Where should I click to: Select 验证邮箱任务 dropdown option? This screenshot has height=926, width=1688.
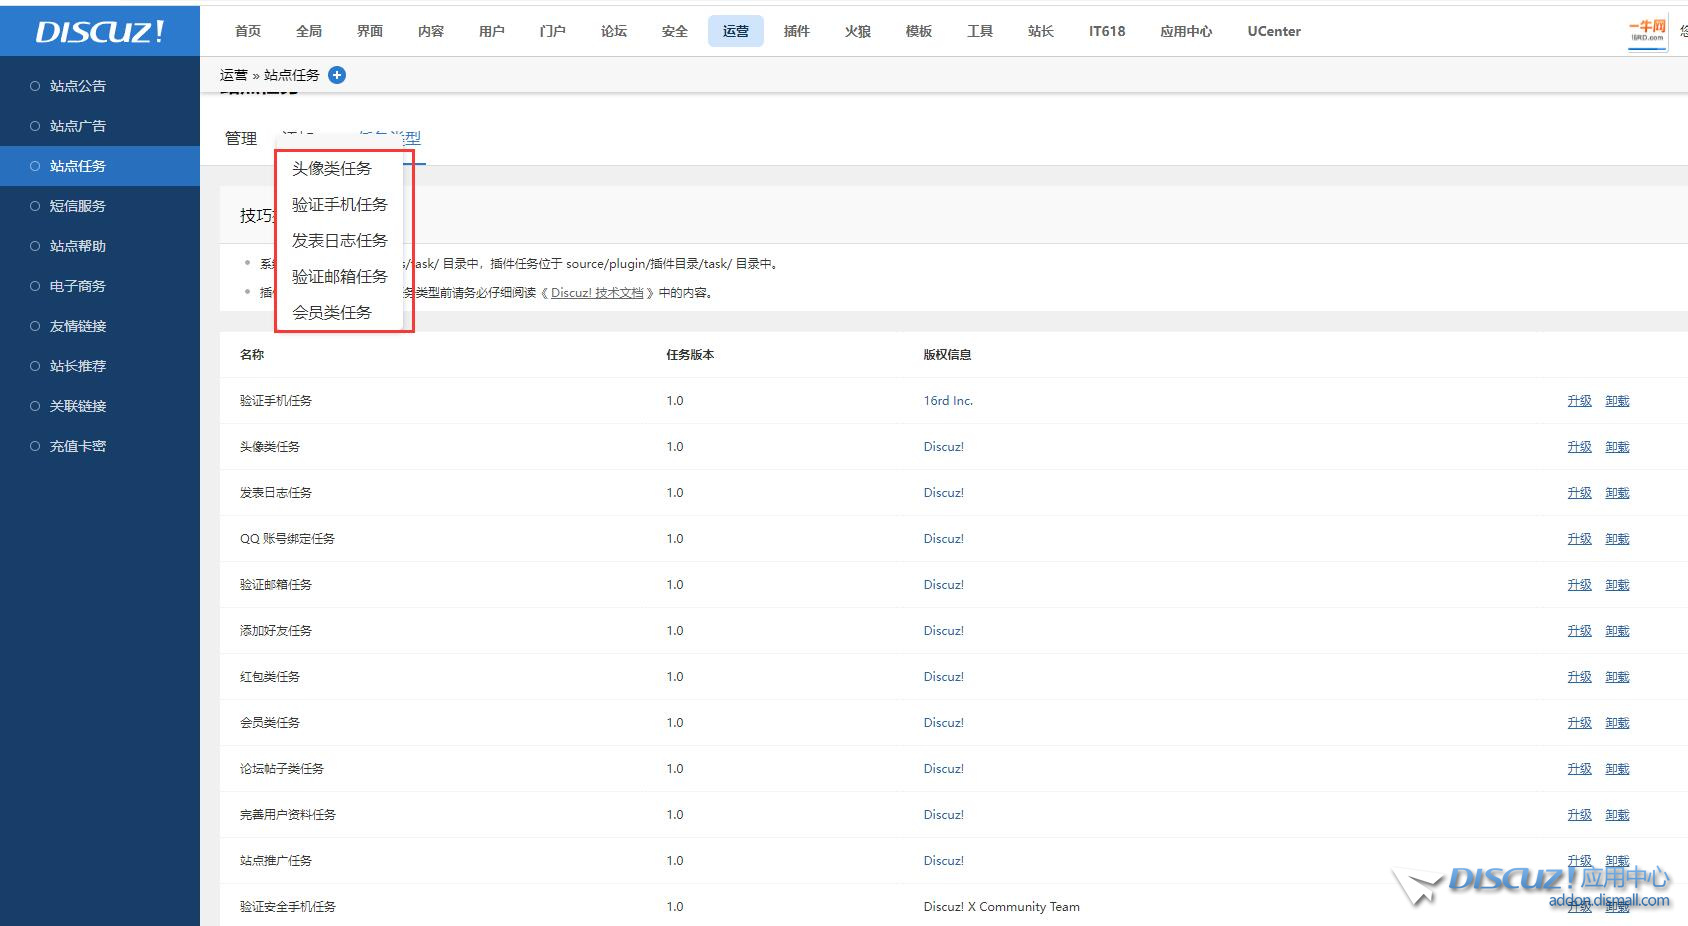[339, 277]
